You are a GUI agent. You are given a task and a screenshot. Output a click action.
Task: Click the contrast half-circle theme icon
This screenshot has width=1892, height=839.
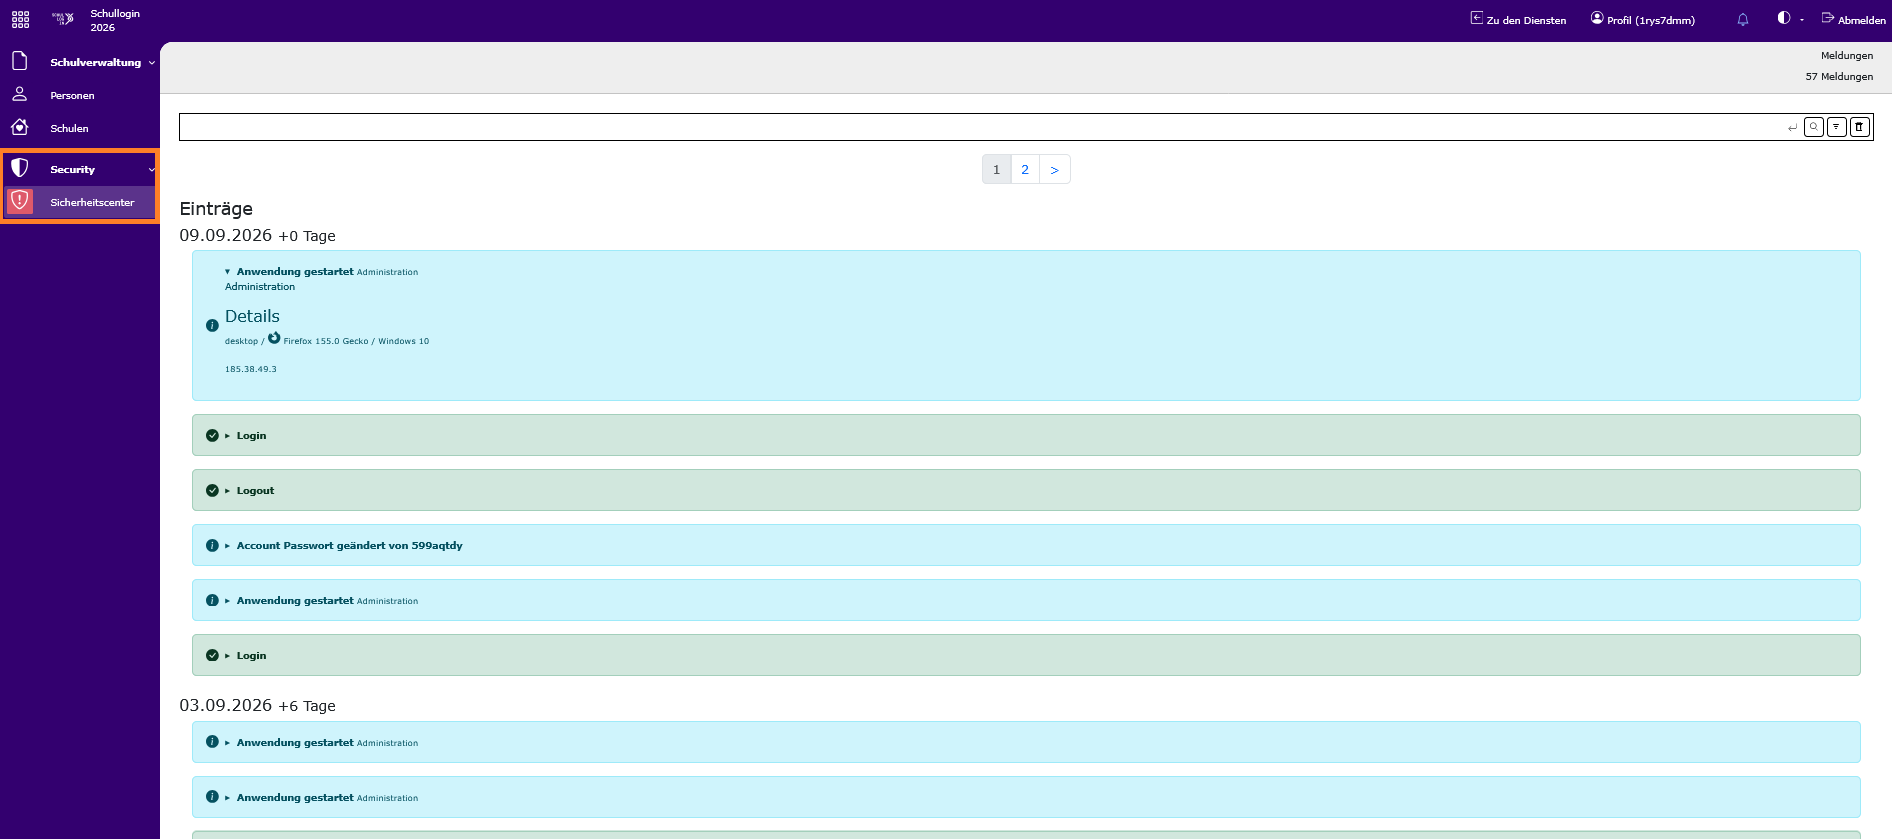pos(1783,18)
